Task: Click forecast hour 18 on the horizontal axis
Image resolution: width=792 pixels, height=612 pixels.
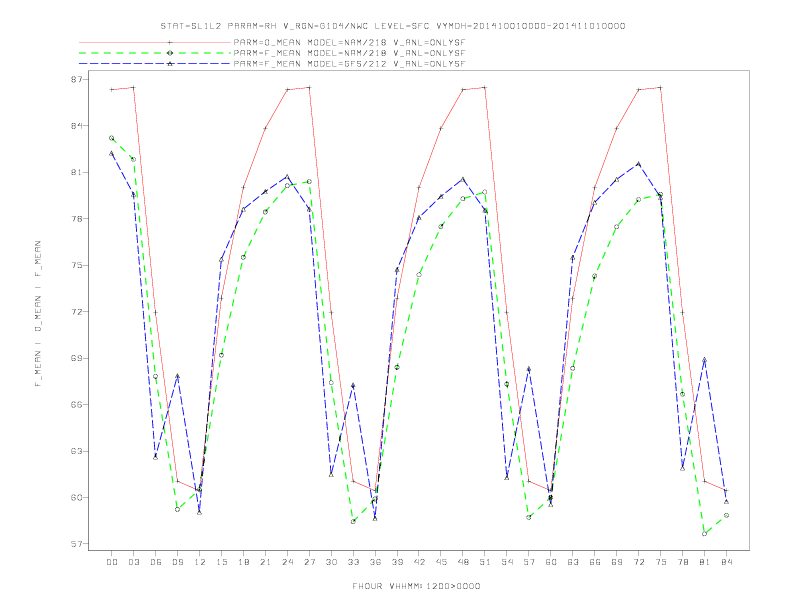Action: pos(243,562)
